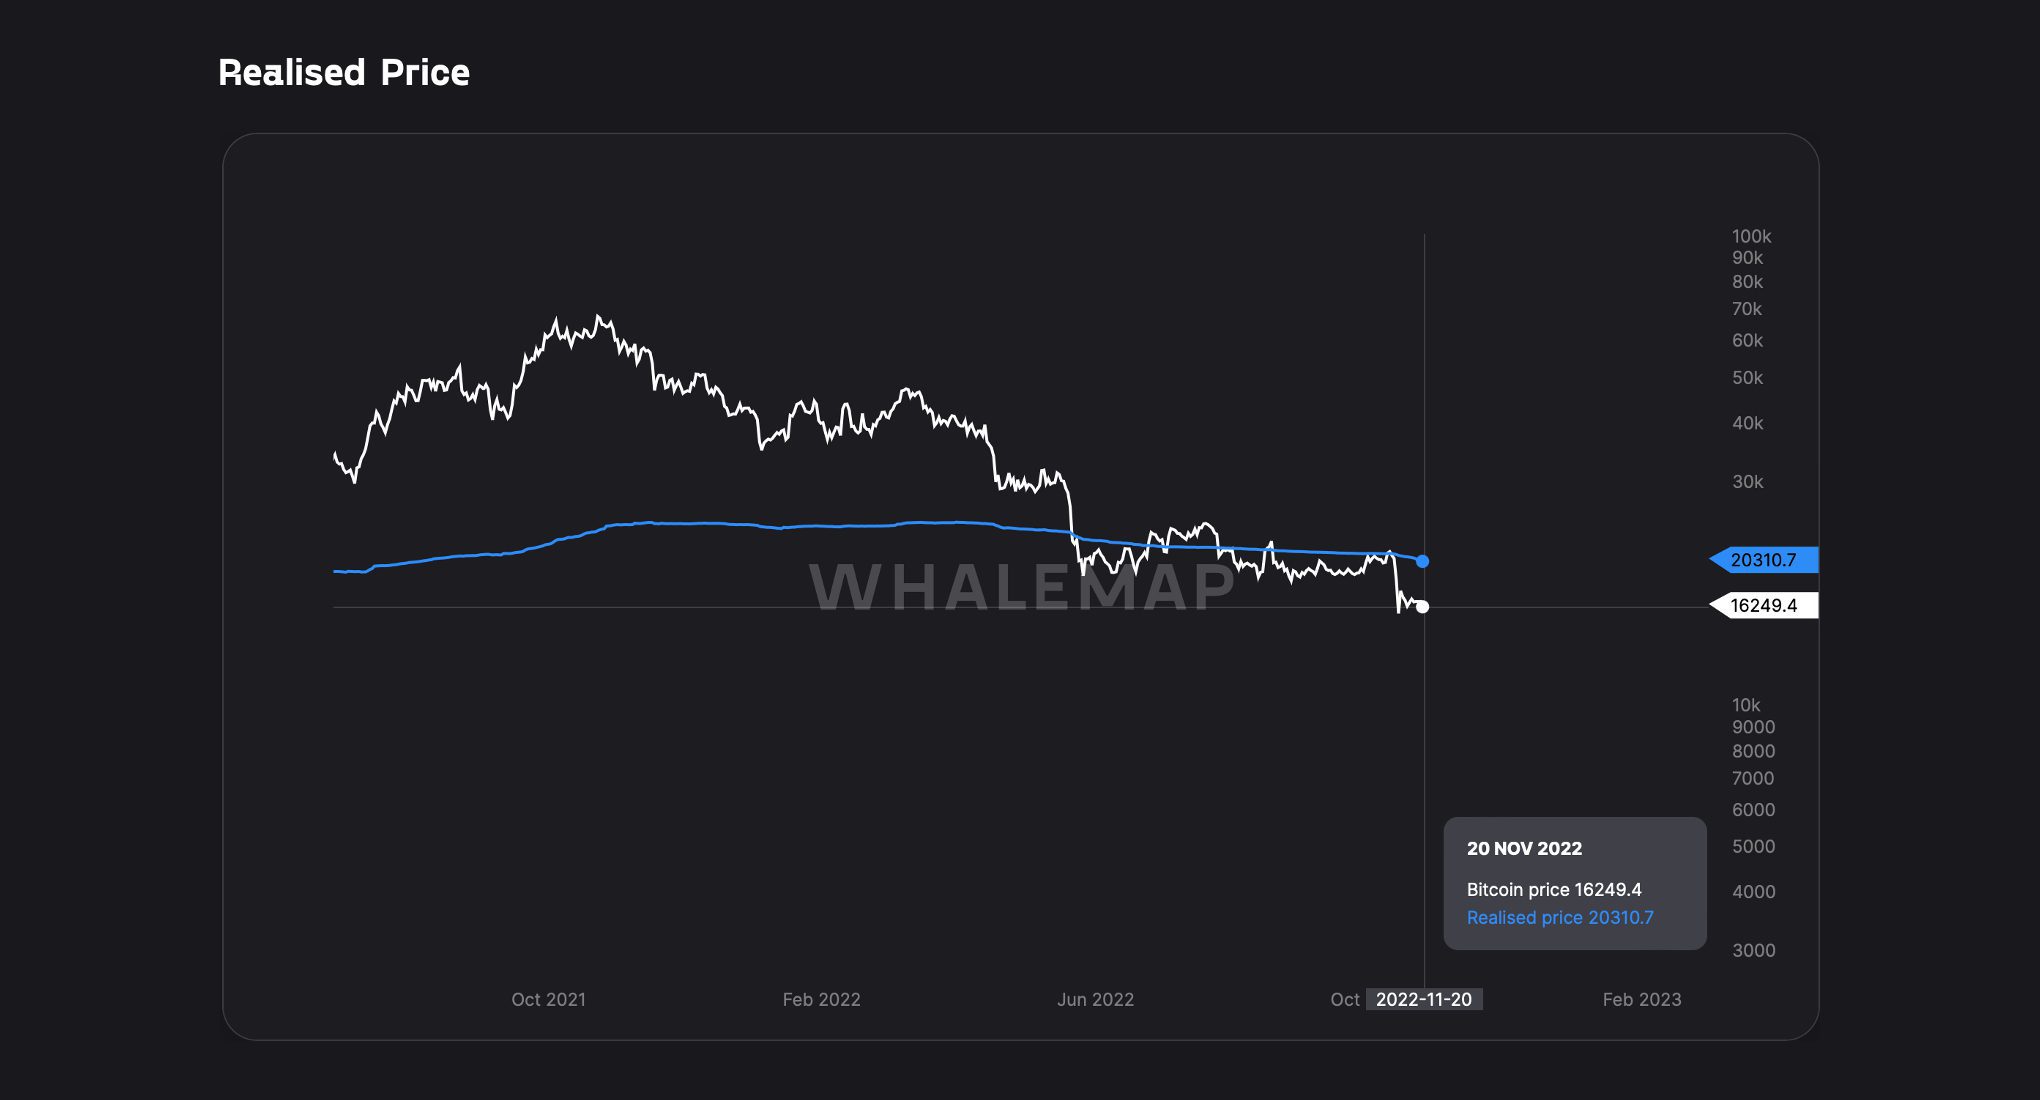
Task: Select the Realised Price chart title
Action: tap(344, 71)
